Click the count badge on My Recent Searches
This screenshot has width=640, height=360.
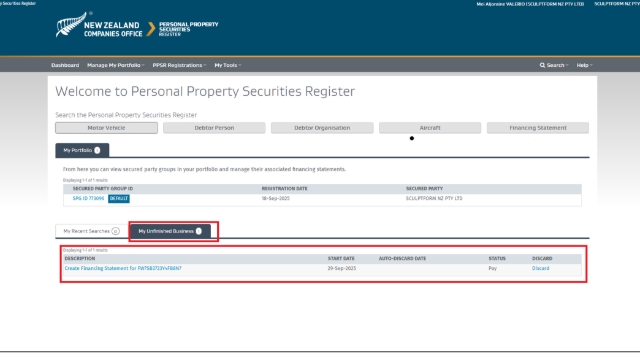116,231
